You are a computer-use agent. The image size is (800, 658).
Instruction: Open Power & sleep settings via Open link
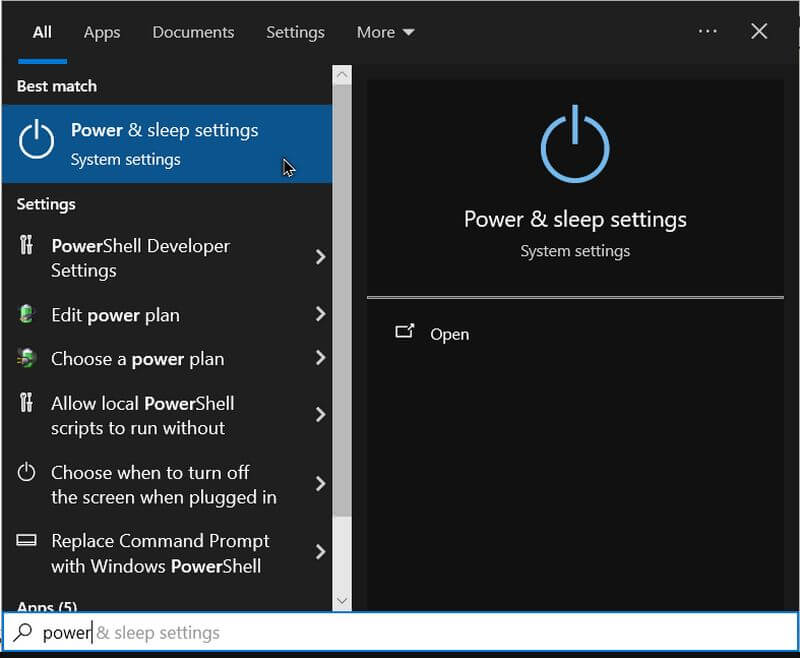click(449, 334)
